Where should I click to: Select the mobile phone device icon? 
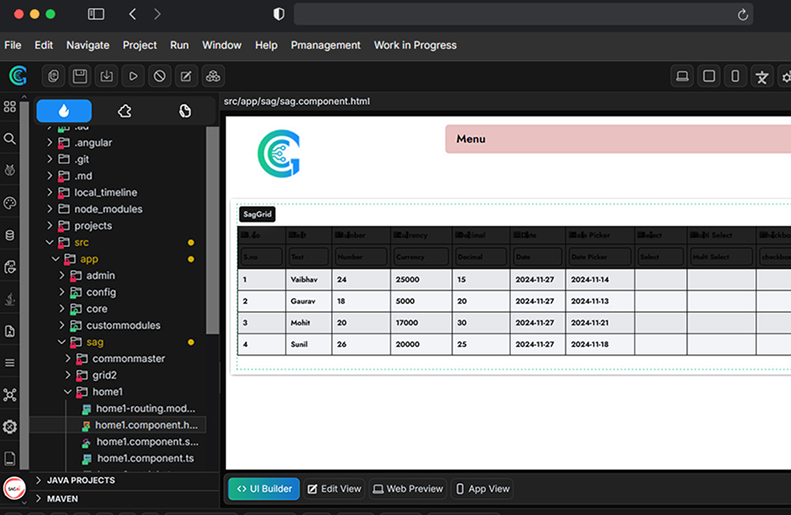click(x=735, y=76)
